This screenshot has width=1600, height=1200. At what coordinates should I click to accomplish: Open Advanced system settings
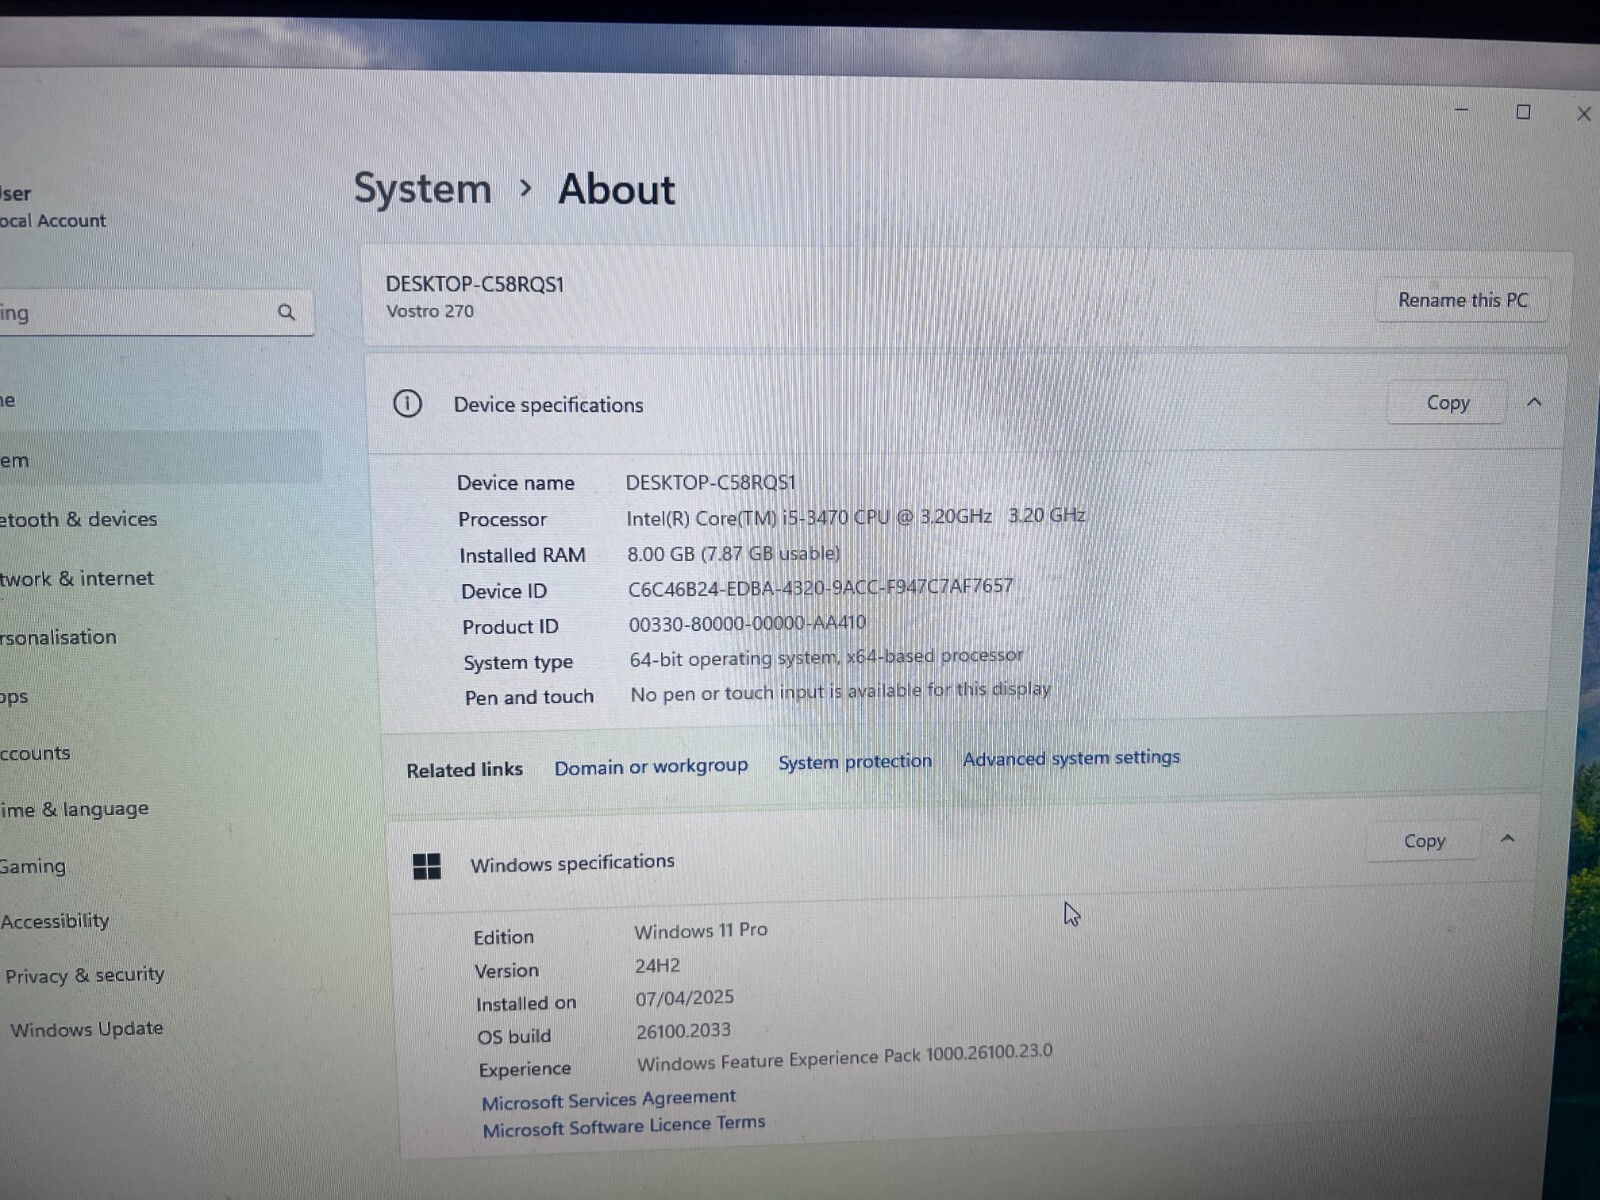click(x=1071, y=758)
